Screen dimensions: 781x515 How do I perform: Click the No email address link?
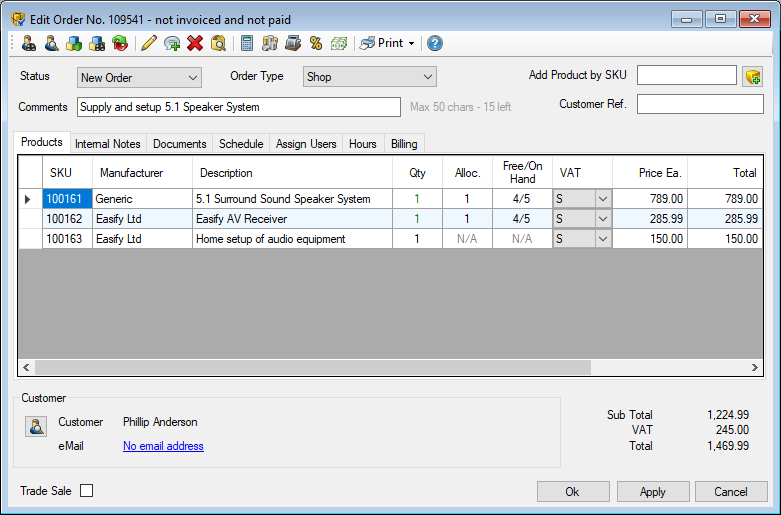[x=163, y=446]
